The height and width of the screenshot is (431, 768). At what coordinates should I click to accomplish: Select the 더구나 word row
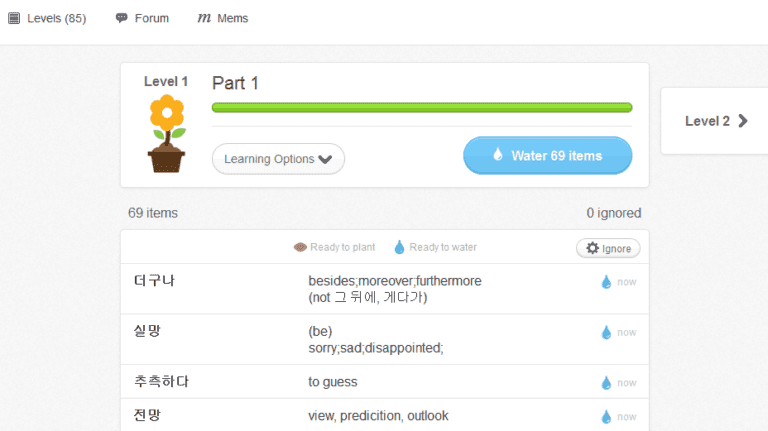pyautogui.click(x=153, y=281)
